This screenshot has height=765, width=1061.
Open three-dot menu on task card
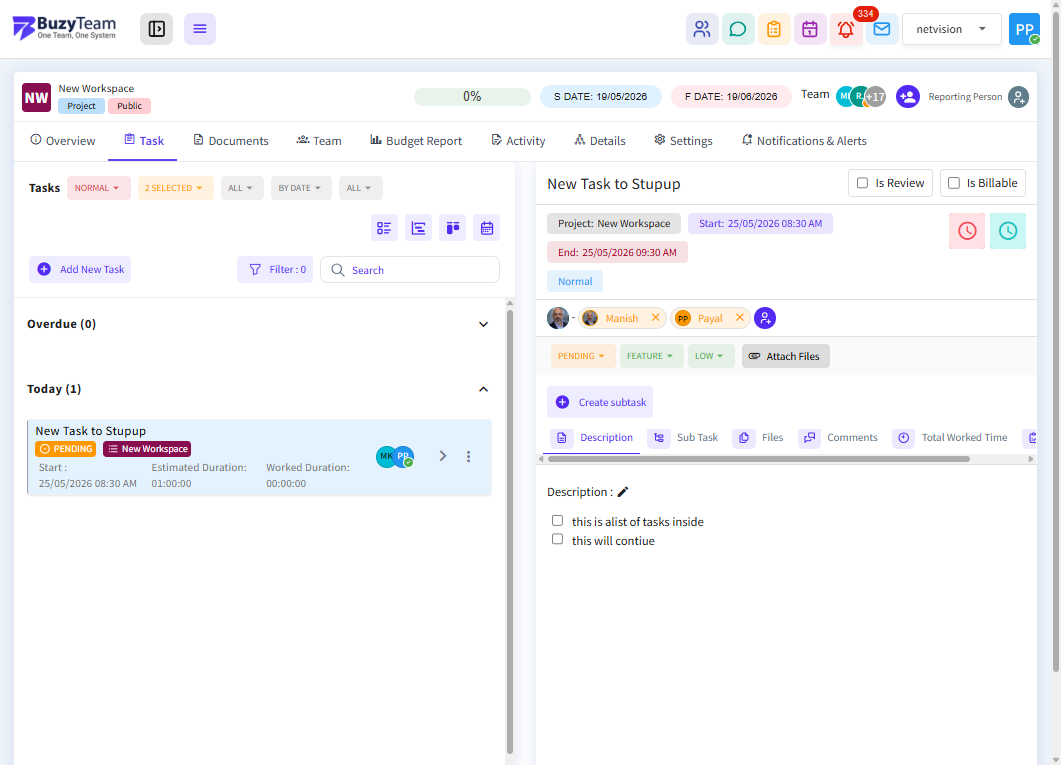pyautogui.click(x=468, y=457)
